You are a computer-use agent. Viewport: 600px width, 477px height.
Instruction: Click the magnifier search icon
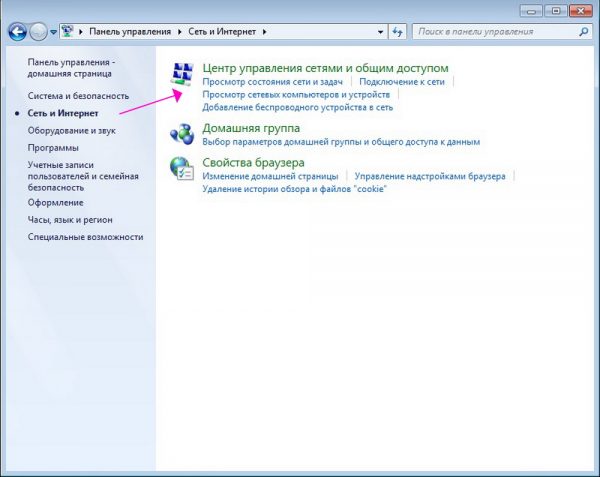click(584, 32)
